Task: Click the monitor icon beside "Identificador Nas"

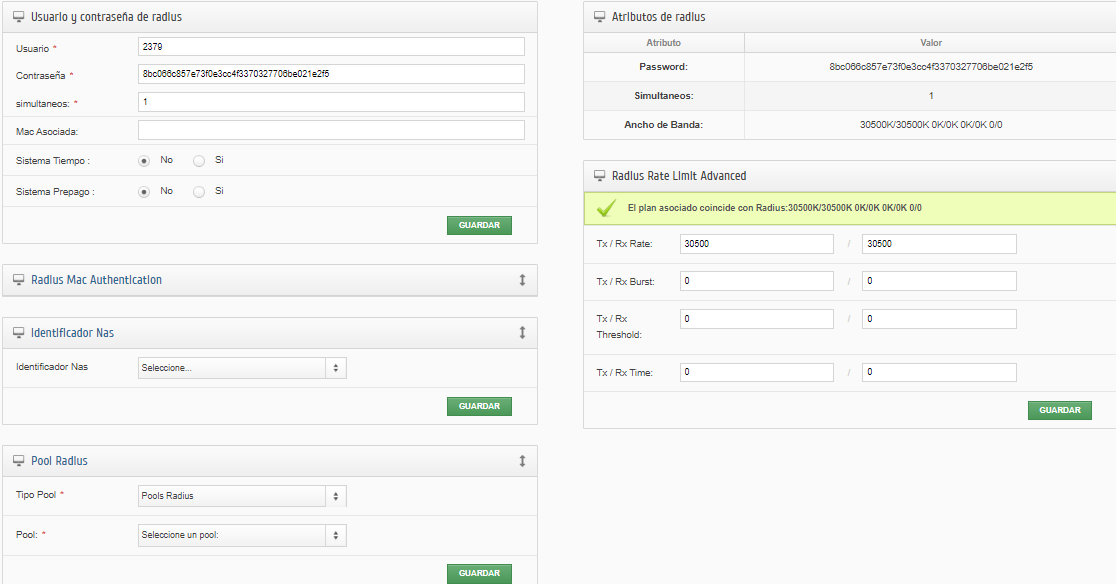Action: click(x=18, y=332)
